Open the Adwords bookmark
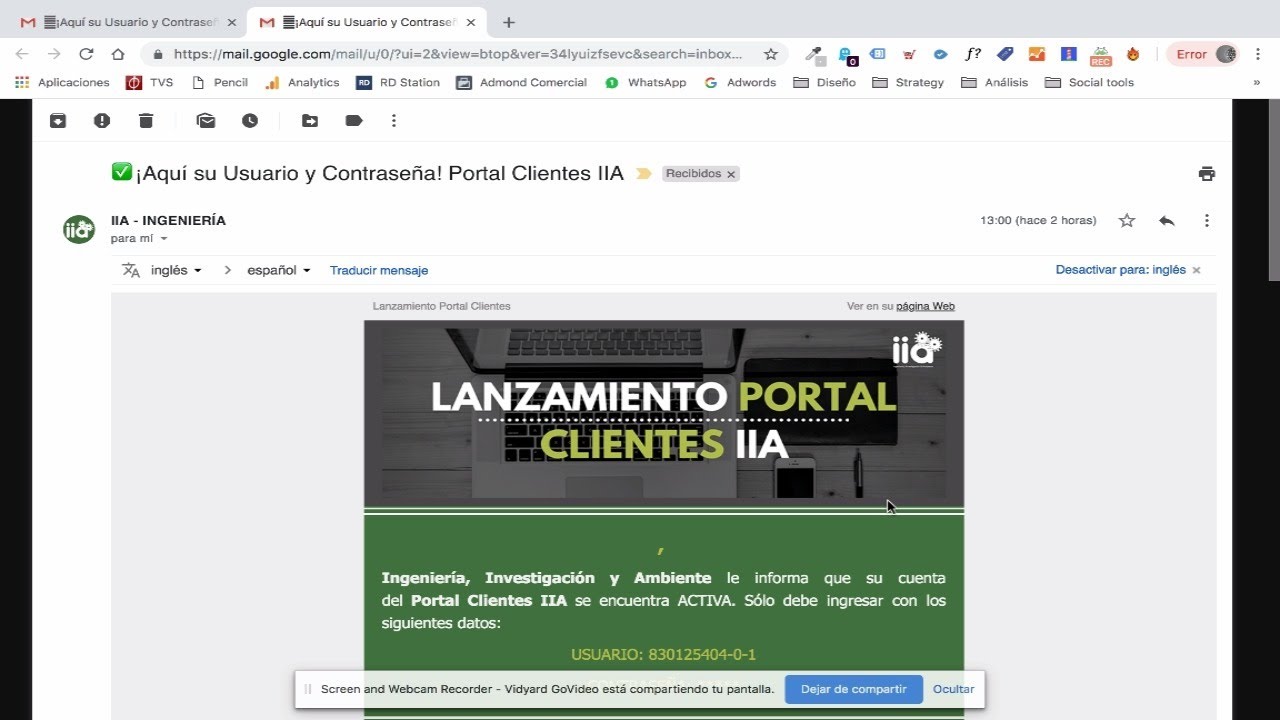 pos(740,83)
